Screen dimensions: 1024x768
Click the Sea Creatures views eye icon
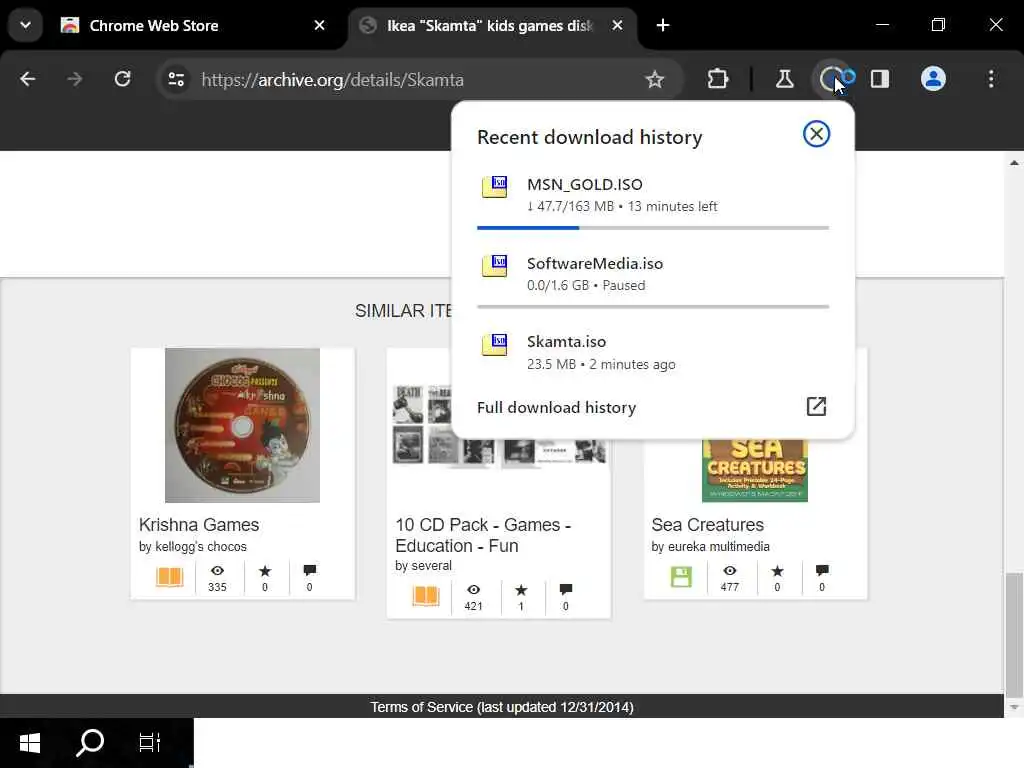coord(729,571)
